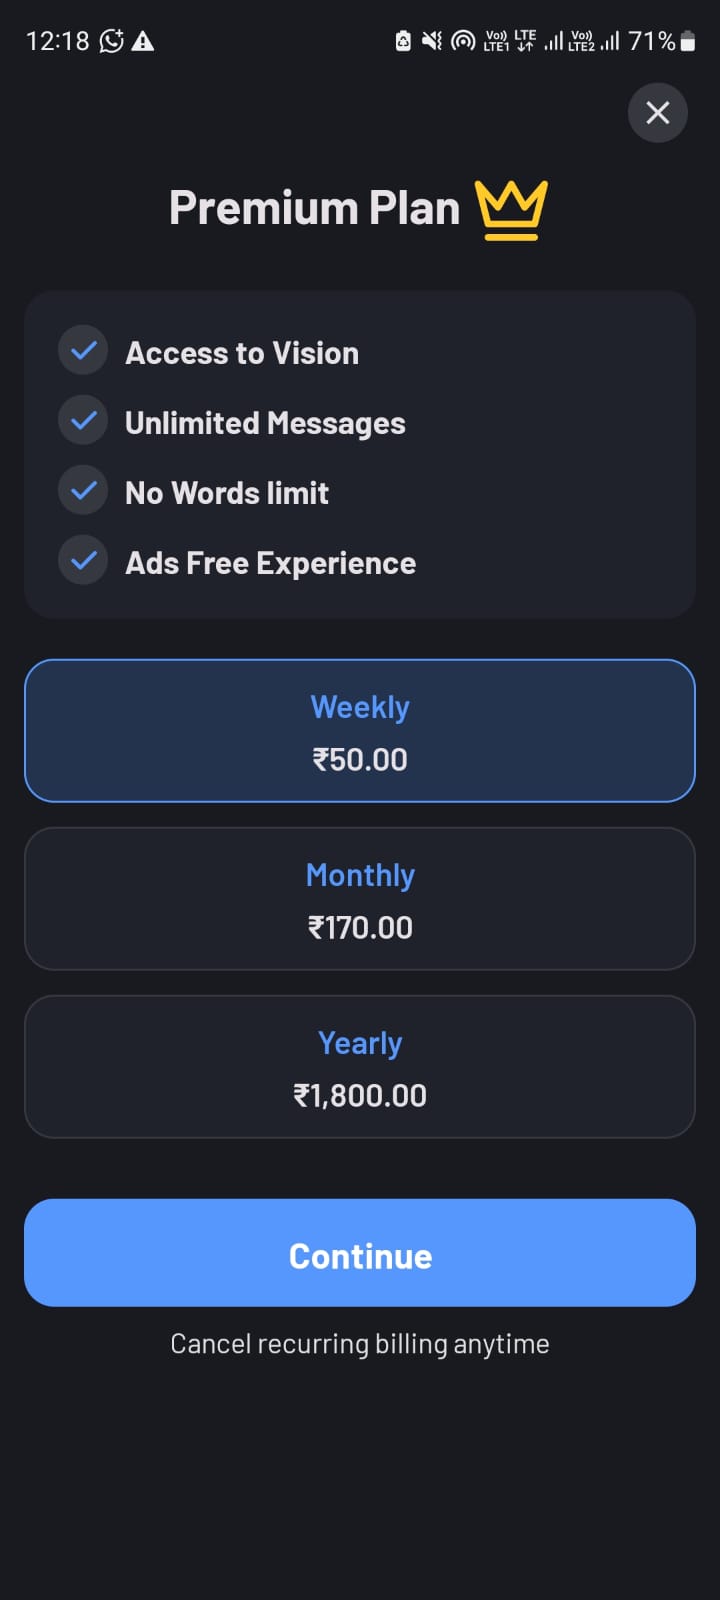Select the Weekly ₹50.00 plan
720x1600 pixels.
[360, 731]
